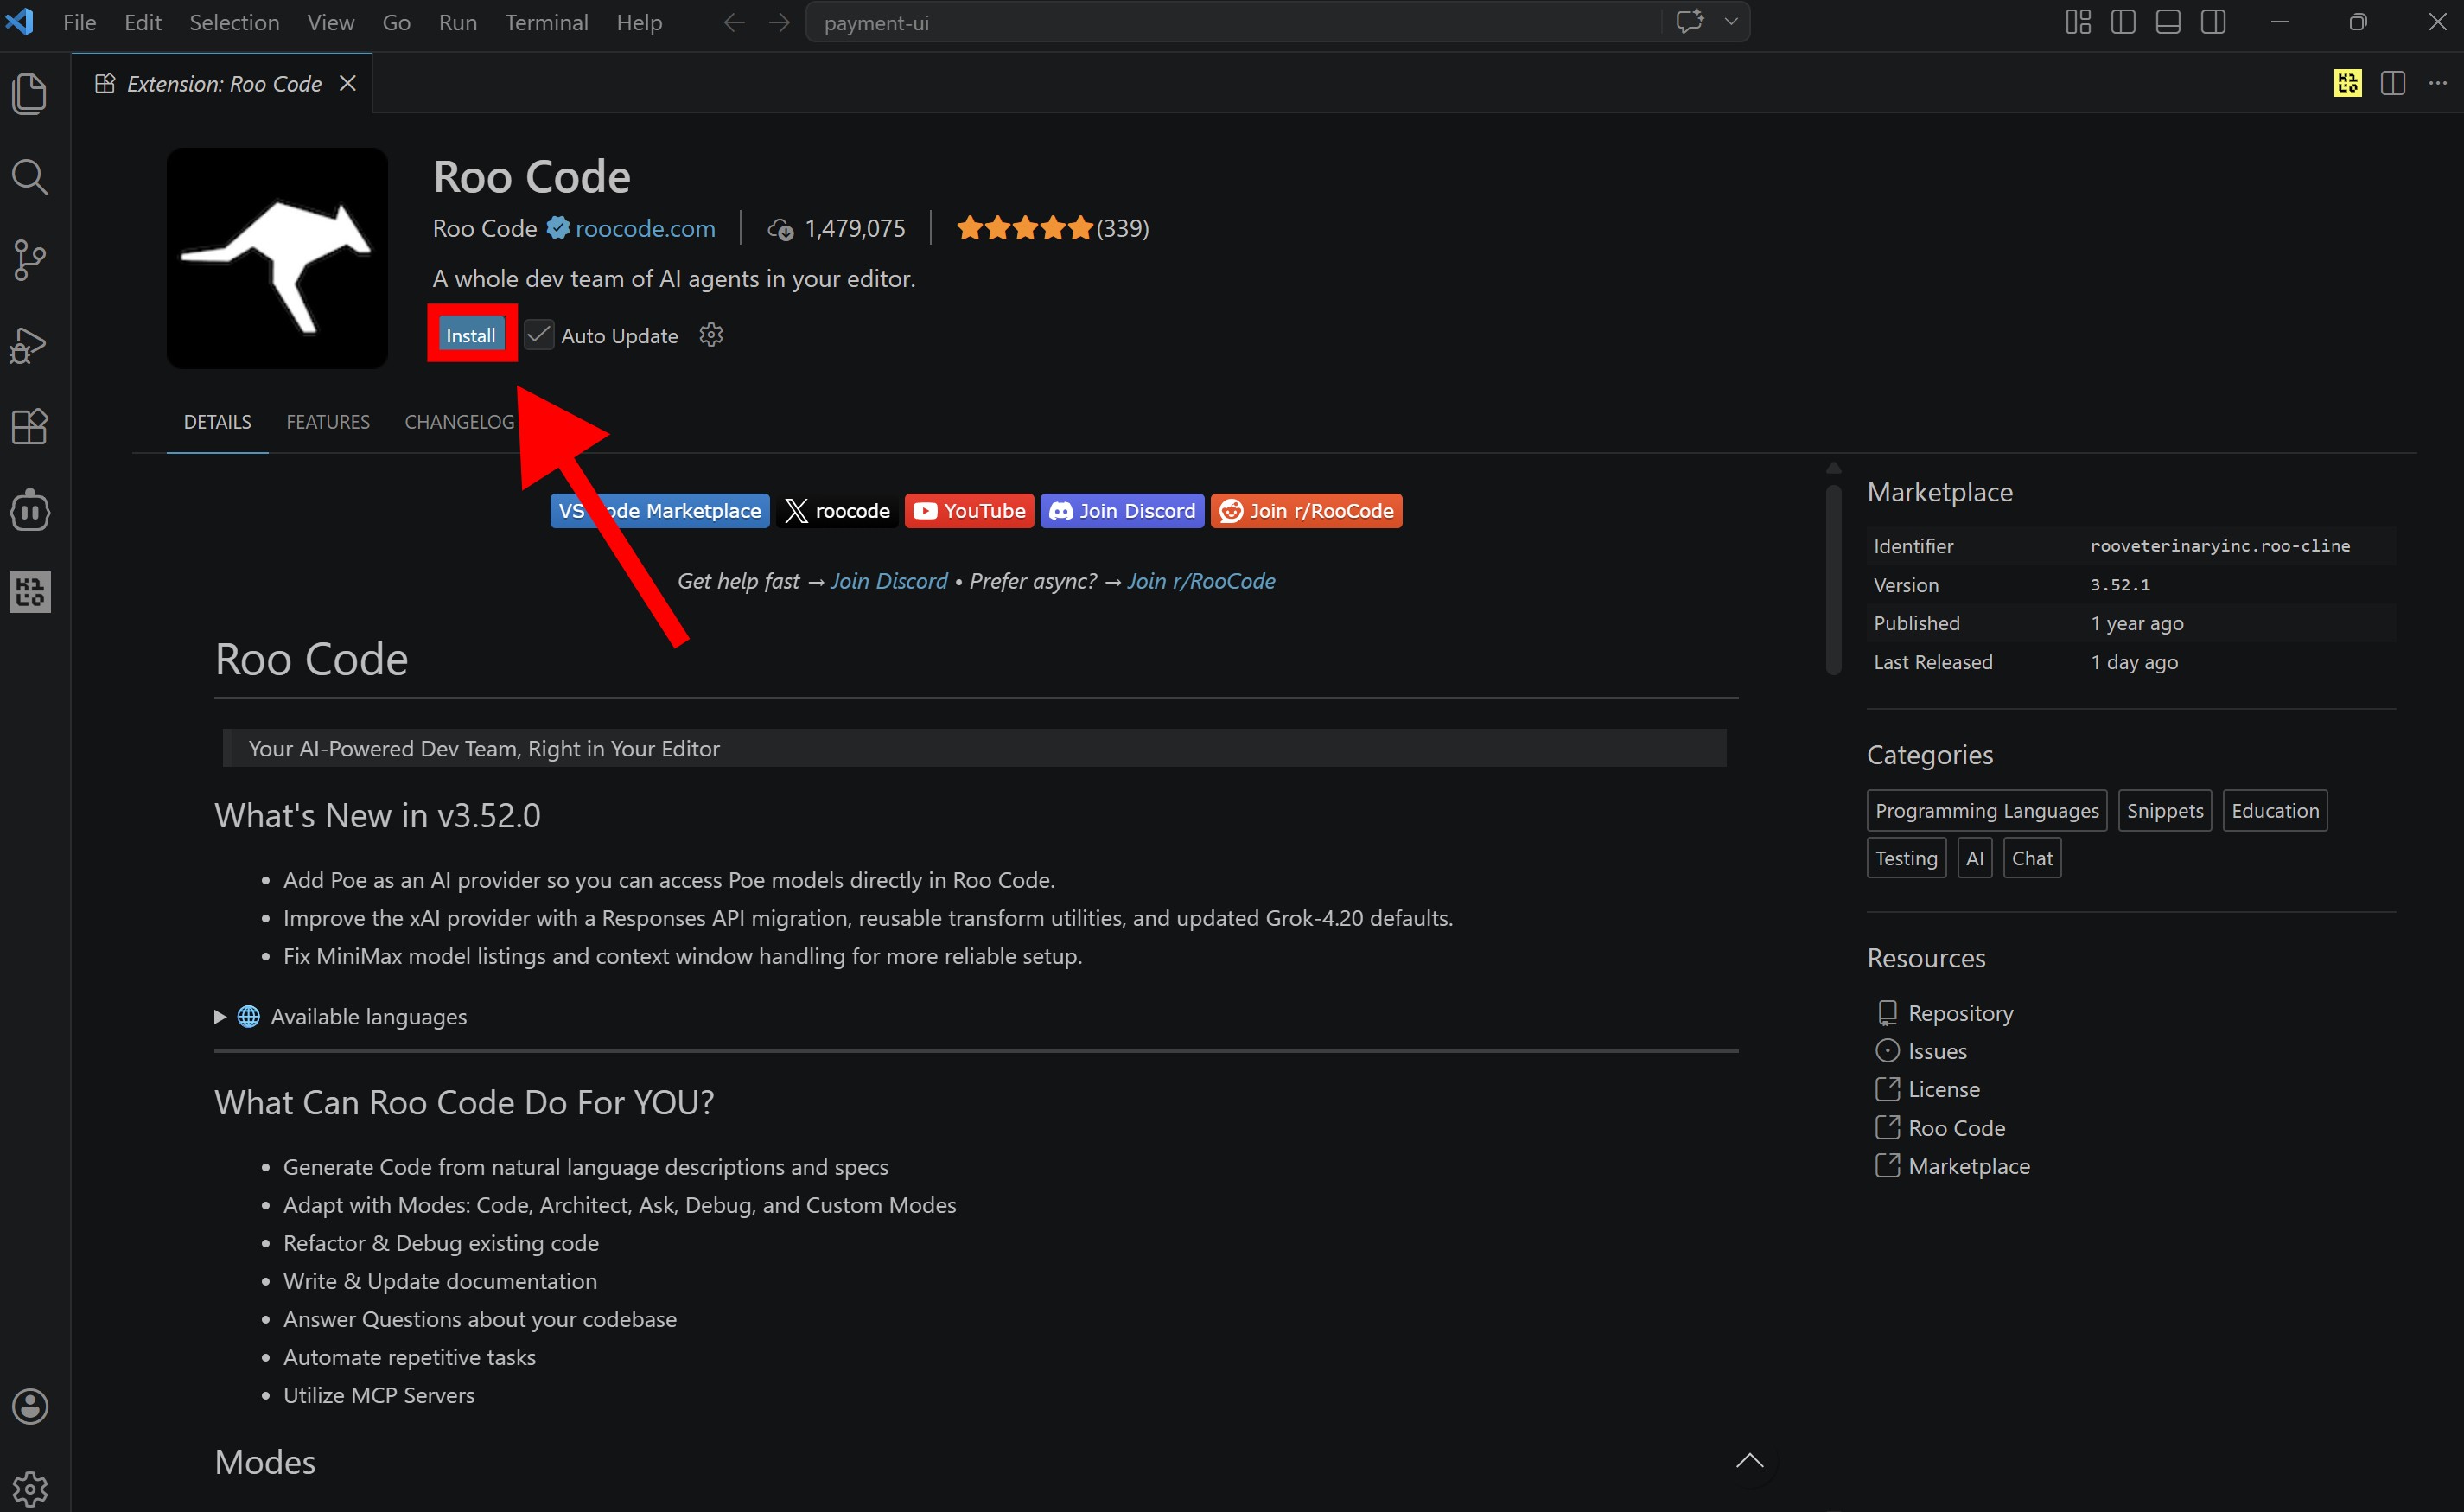The image size is (2464, 1512).
Task: Click the Manage gear in activity bar
Action: tap(30, 1488)
